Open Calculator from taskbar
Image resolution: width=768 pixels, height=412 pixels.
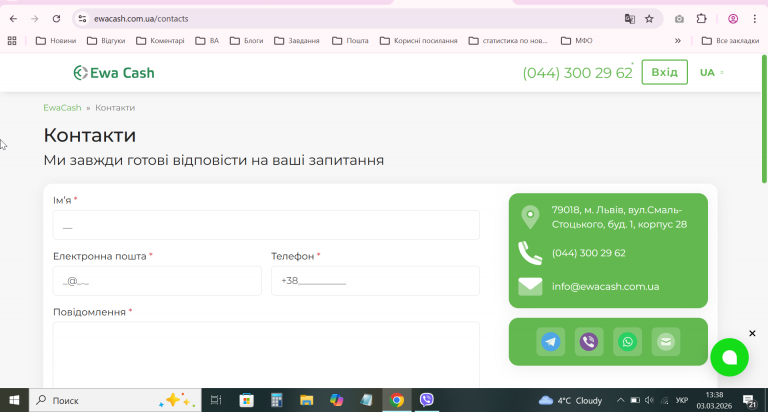coord(277,400)
